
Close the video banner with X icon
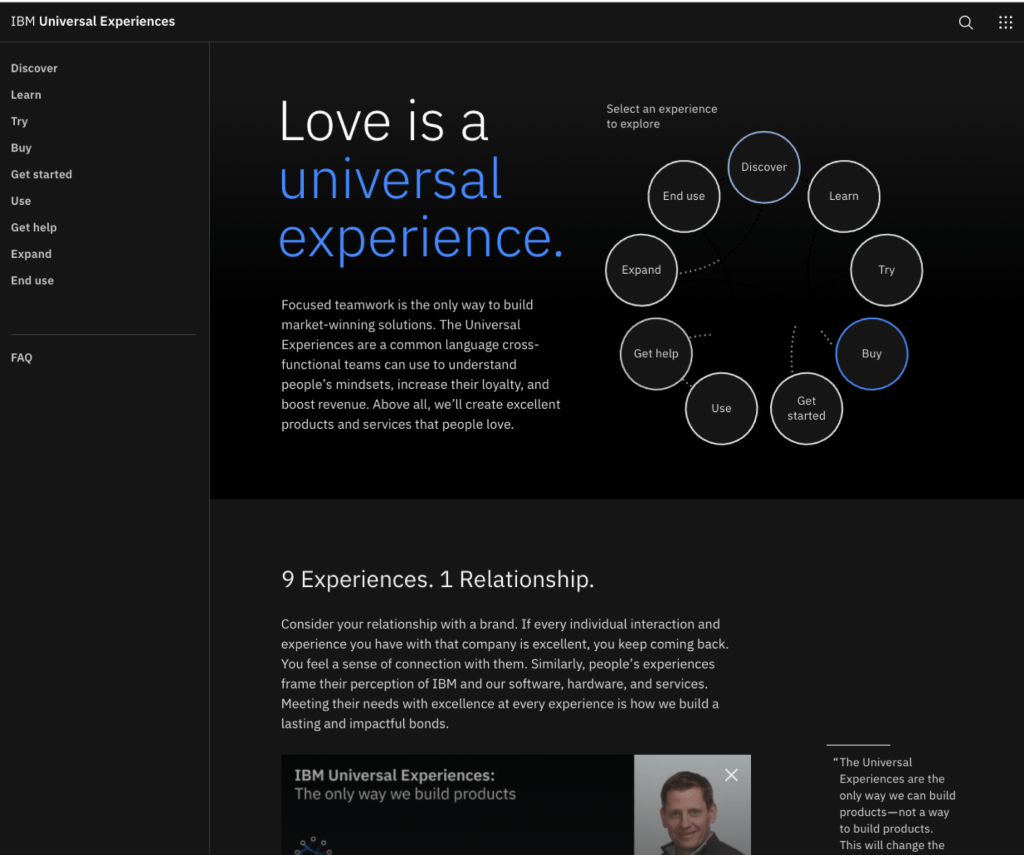click(x=731, y=775)
